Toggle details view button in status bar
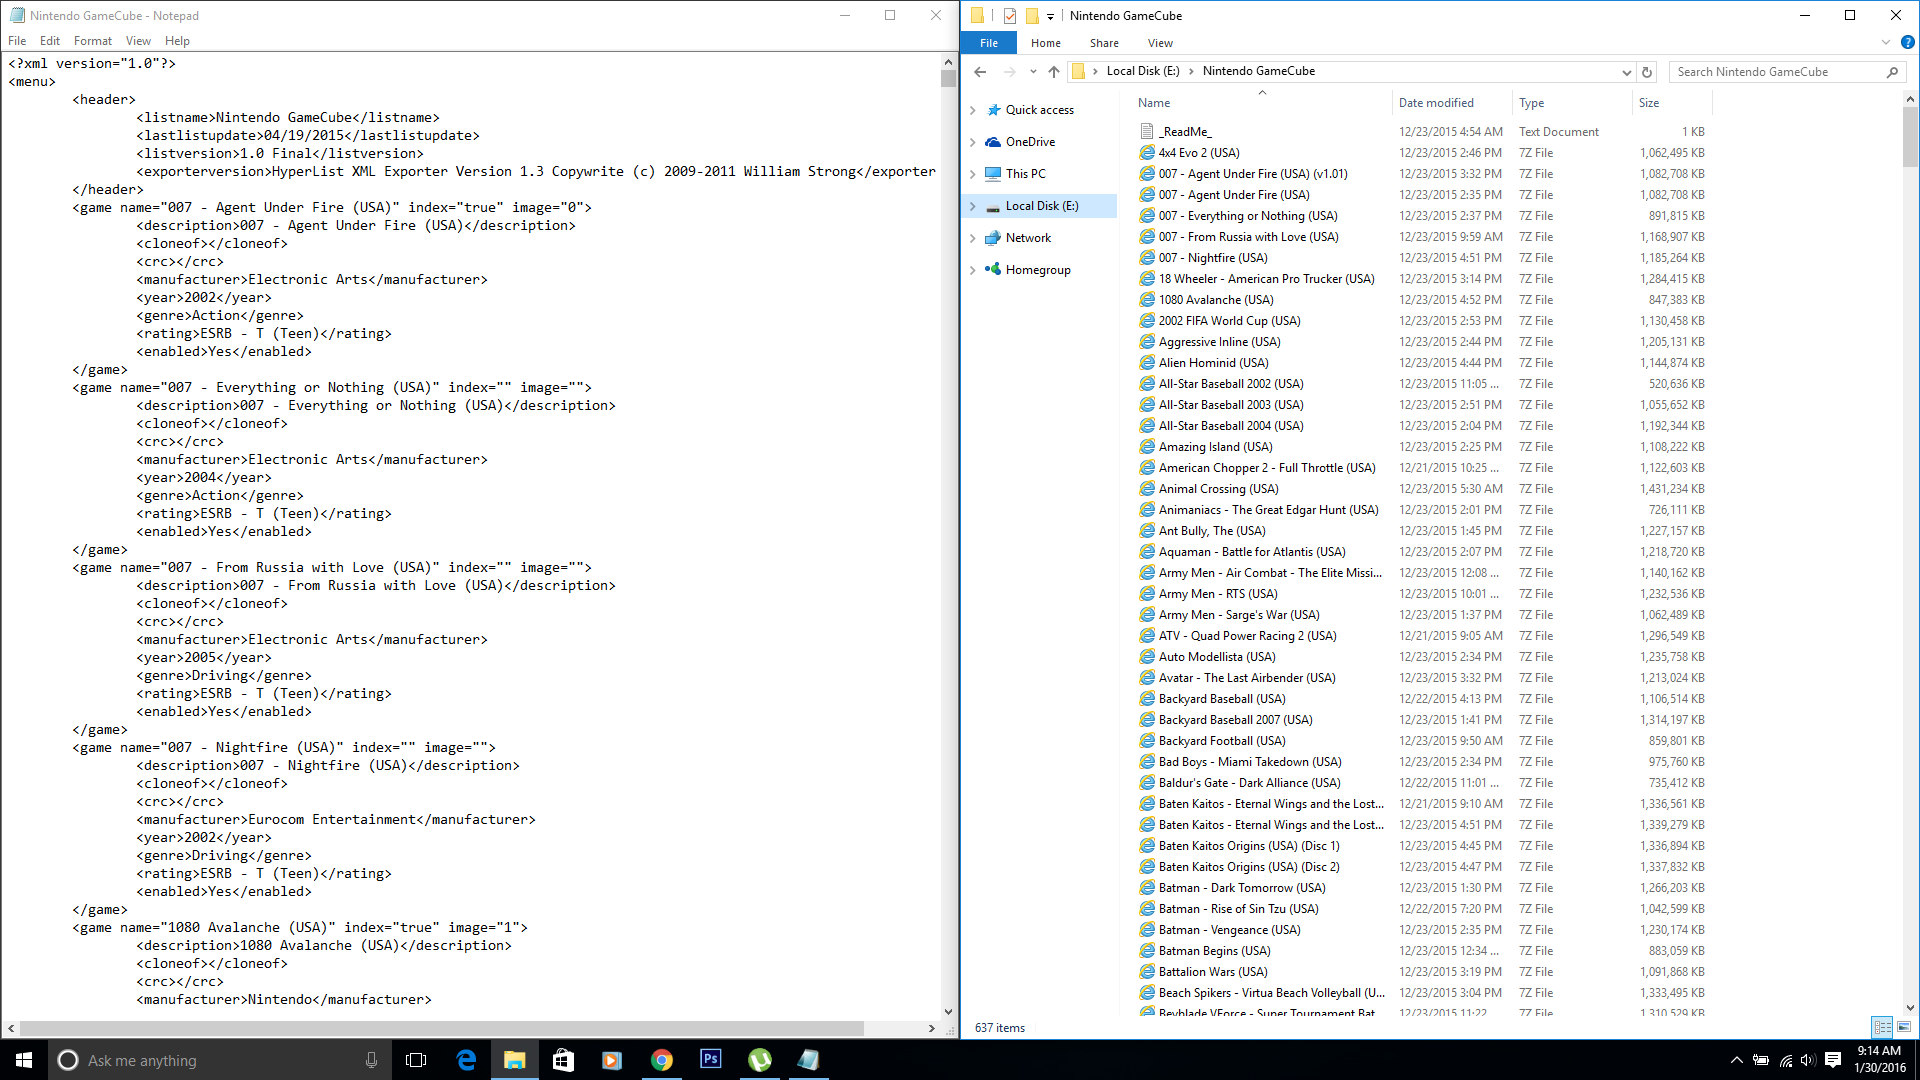1920x1080 pixels. (x=1882, y=1027)
